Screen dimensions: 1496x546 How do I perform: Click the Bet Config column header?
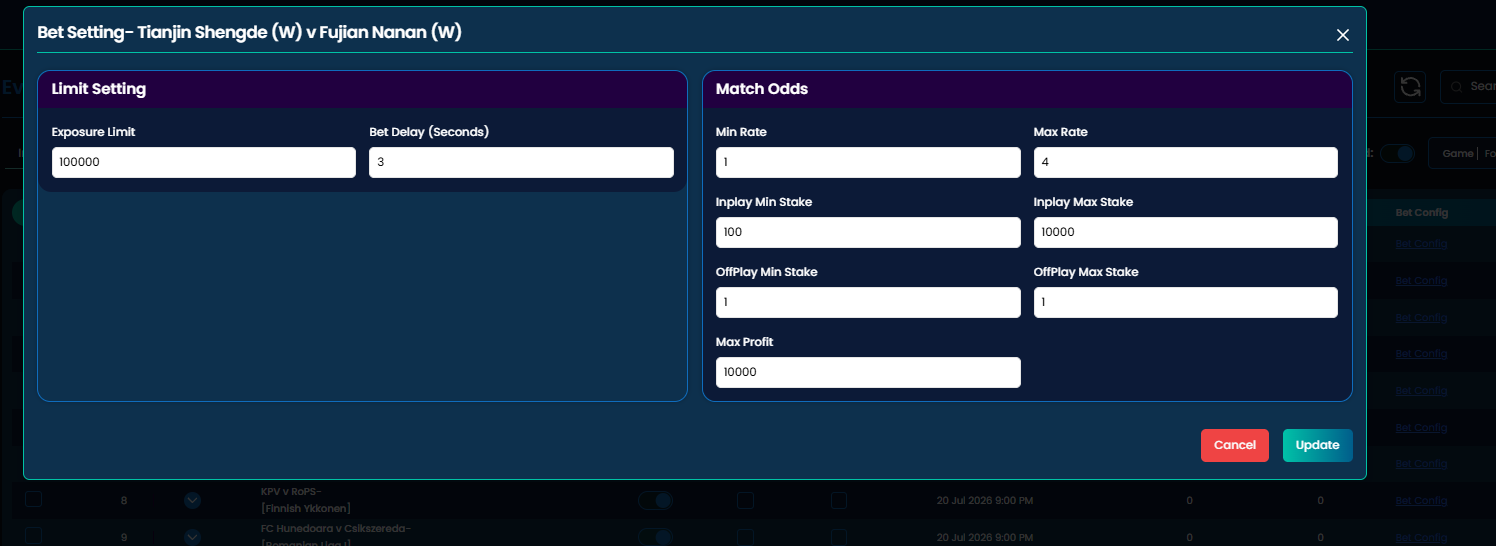pos(1421,212)
